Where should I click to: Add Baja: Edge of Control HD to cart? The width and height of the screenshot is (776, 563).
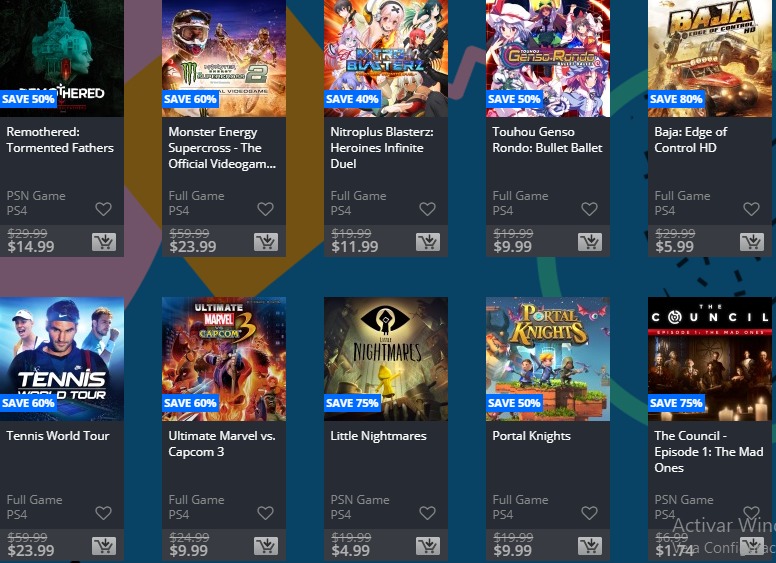point(752,242)
